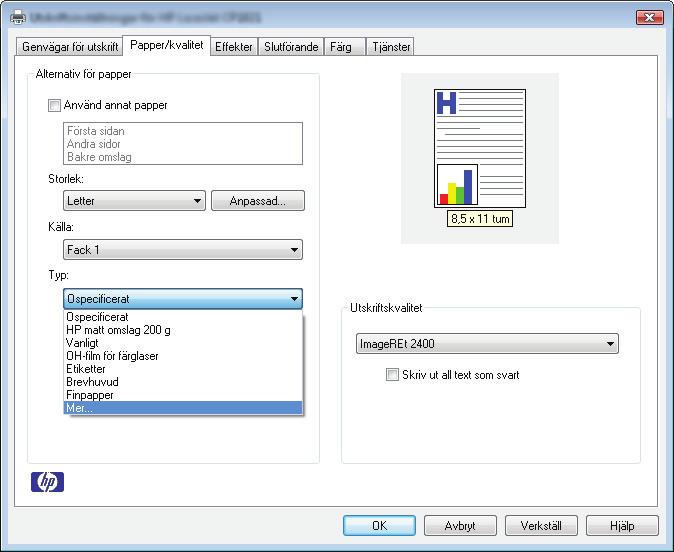The image size is (674, 552).
Task: Open Hjälp button
Action: click(x=622, y=525)
